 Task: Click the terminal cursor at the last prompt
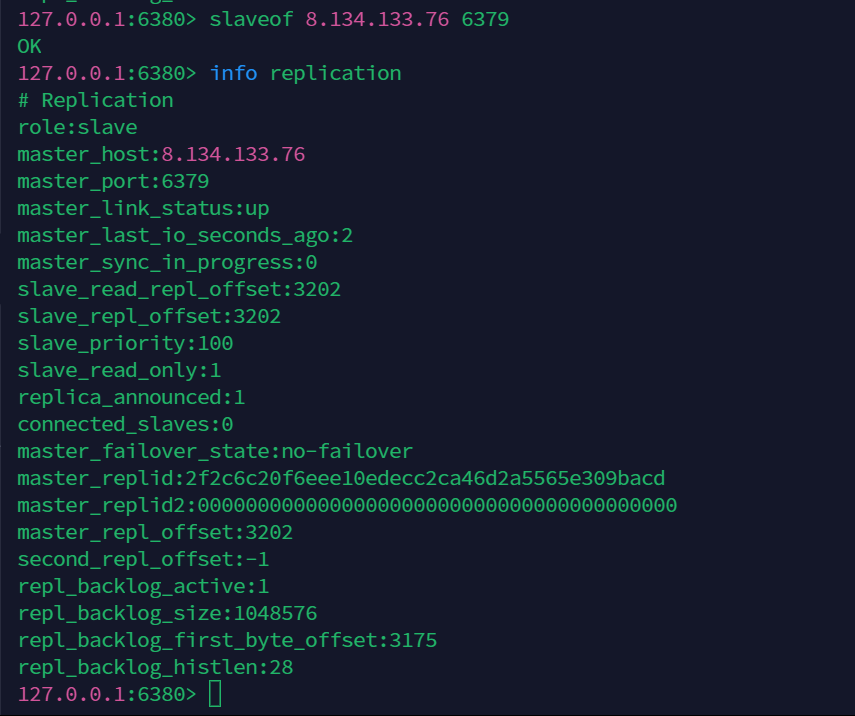click(x=215, y=694)
